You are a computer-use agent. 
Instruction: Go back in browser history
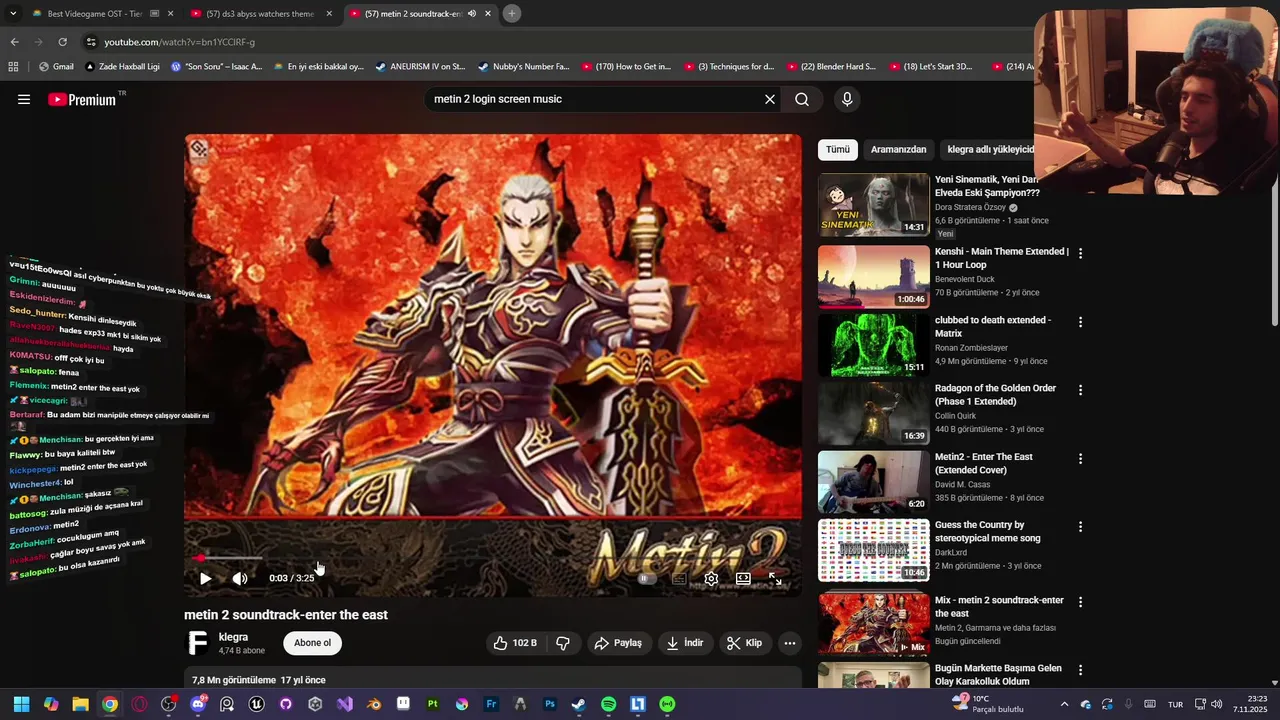[x=14, y=42]
